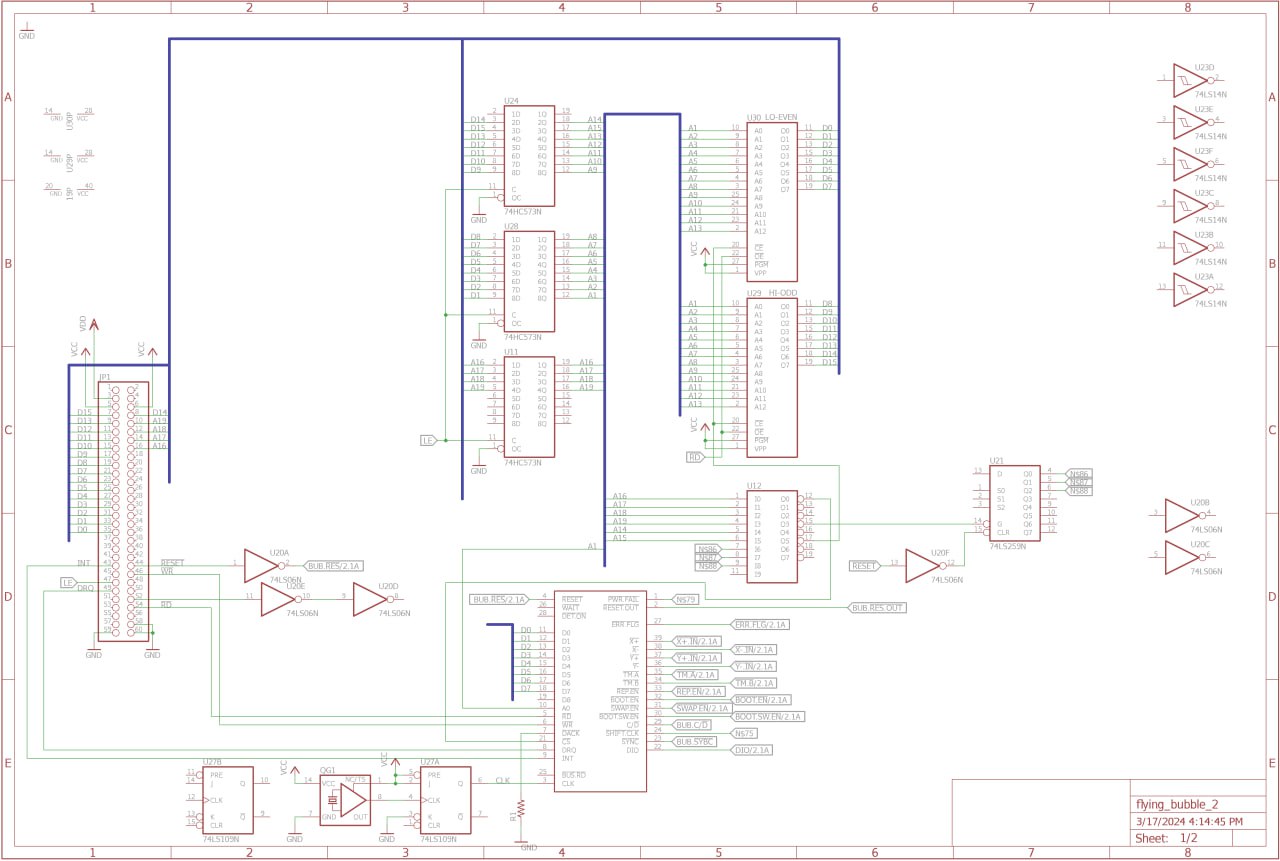Select the ERR.FLG/2.1A cross-reference label
Image resolution: width=1280 pixels, height=861 pixels.
click(760, 625)
